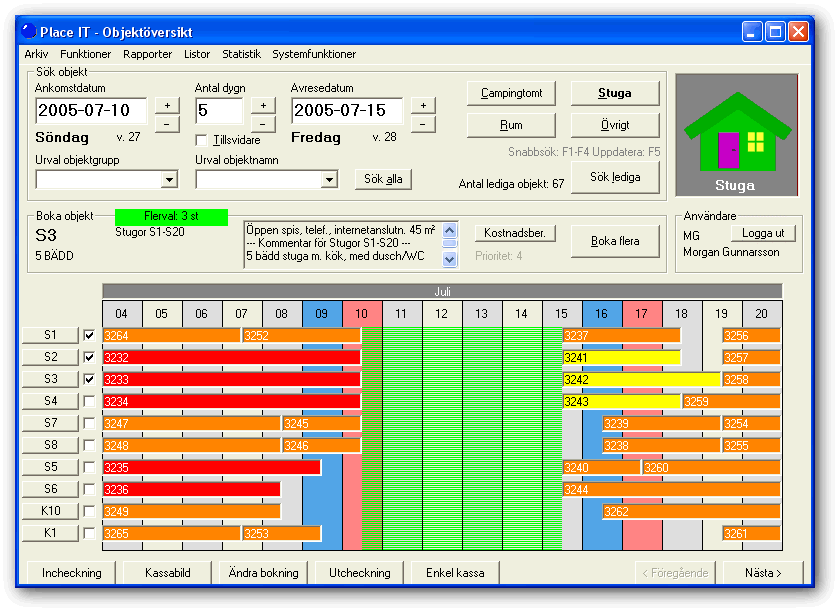Click comment box scroll down arrow
Viewport: 838px width, 611px height.
450,259
